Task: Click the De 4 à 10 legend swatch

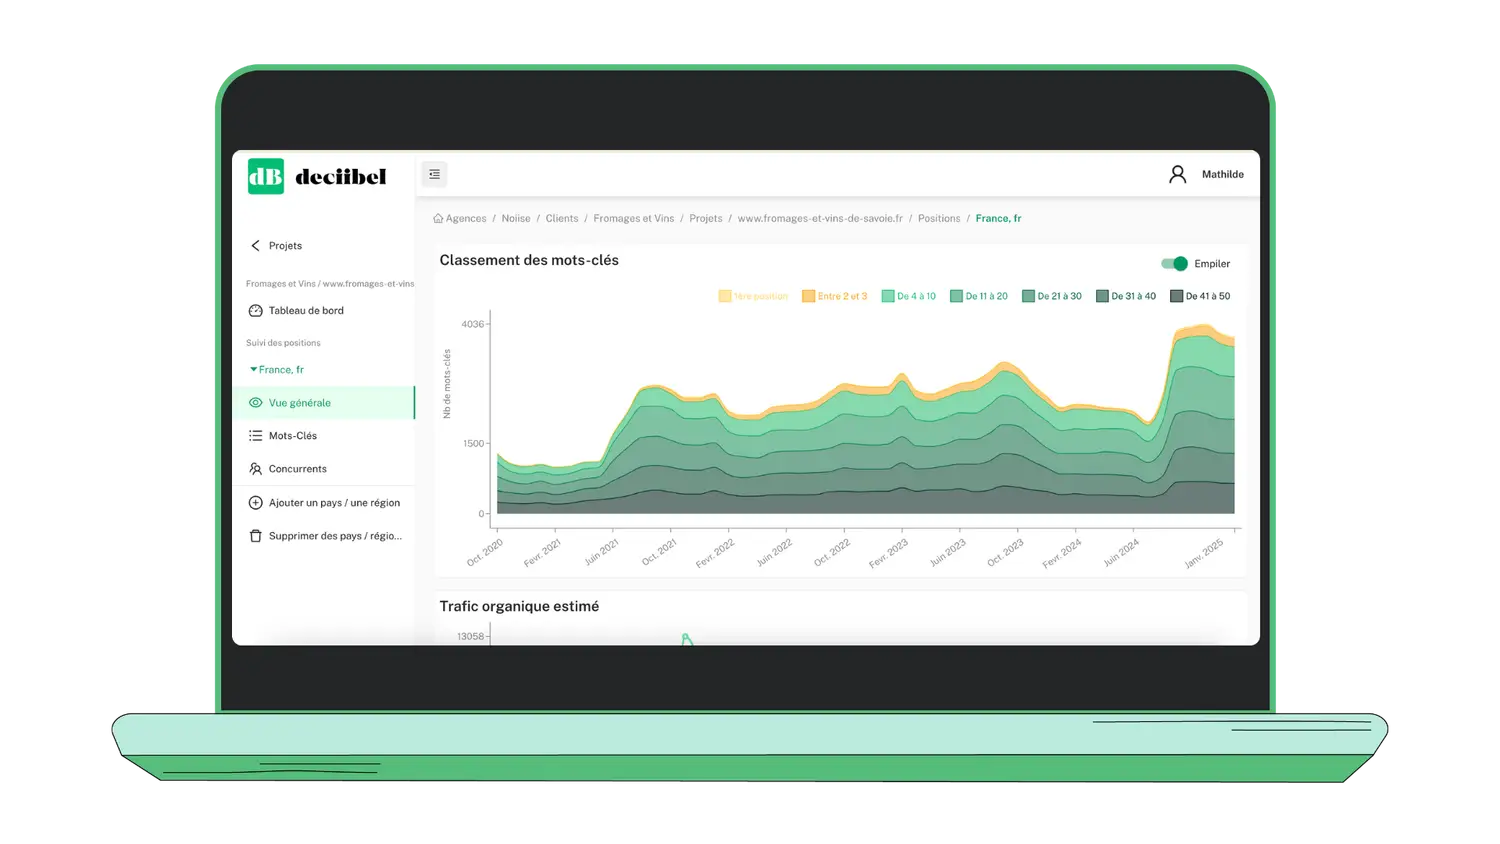Action: click(887, 296)
